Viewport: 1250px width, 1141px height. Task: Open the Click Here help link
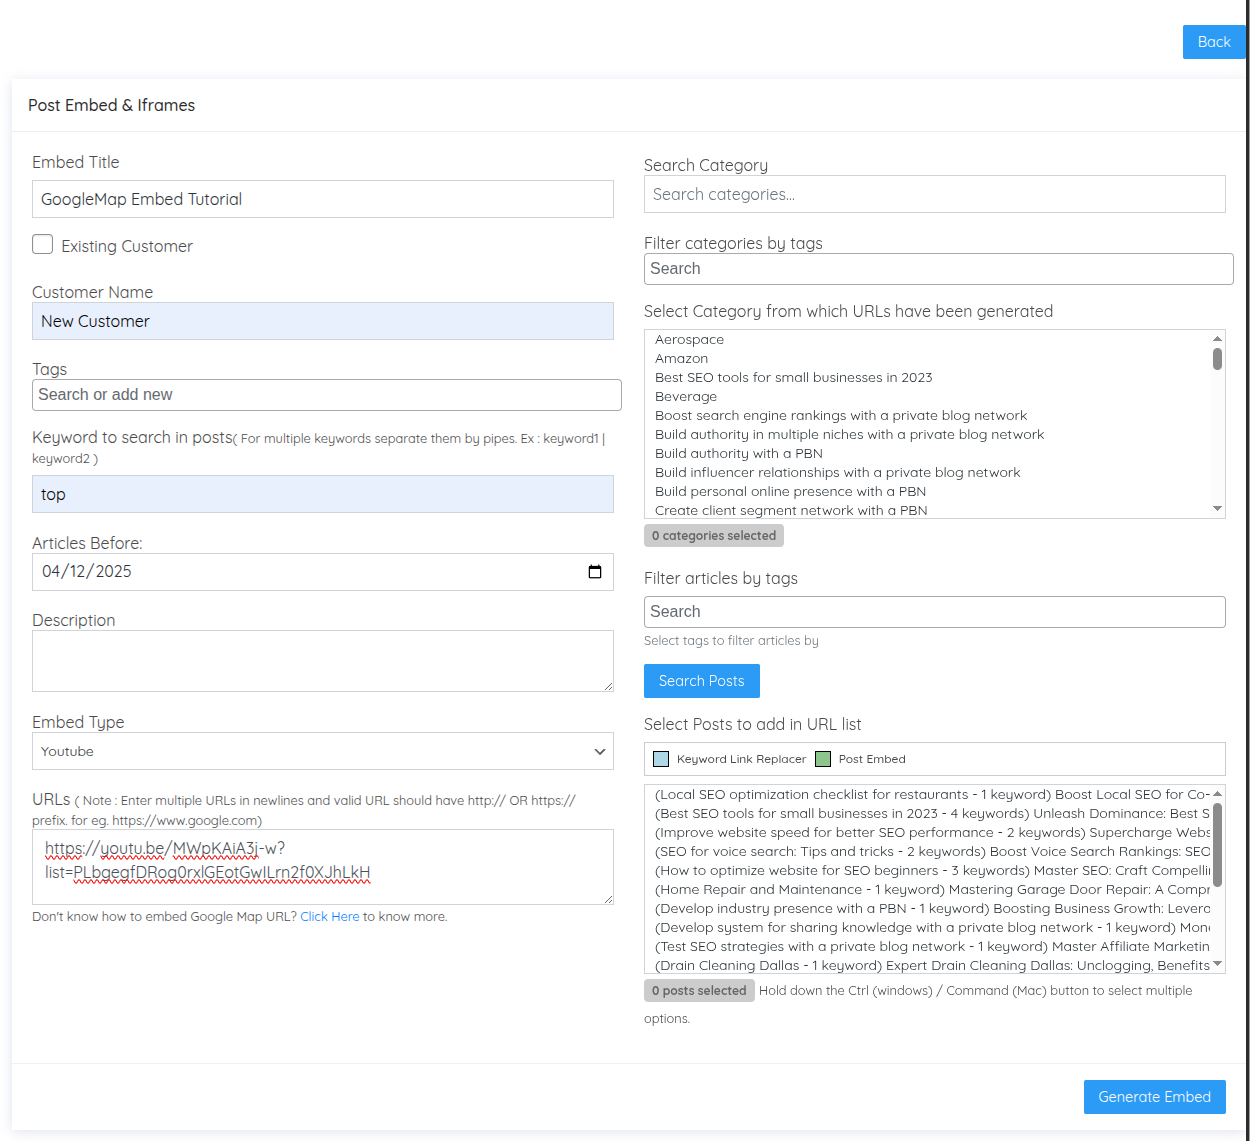[329, 917]
